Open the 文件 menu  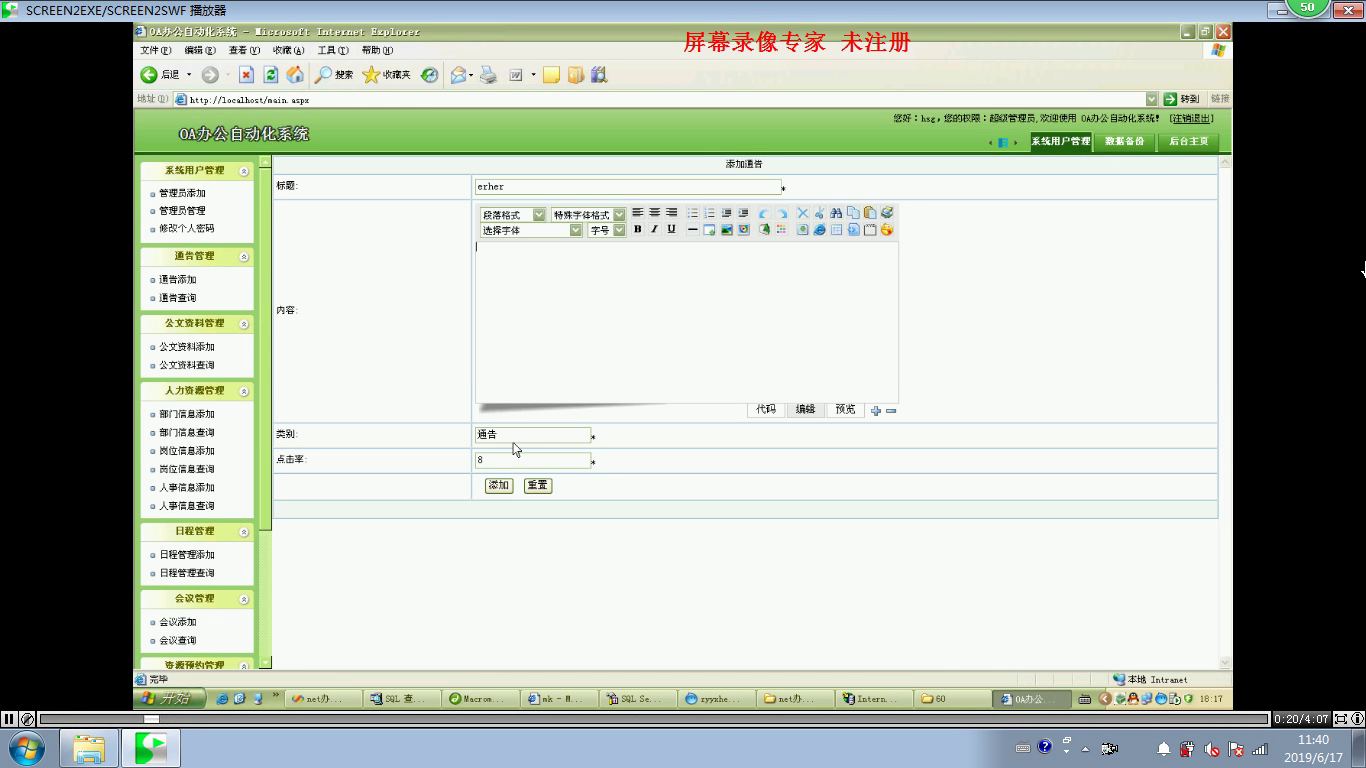coord(156,50)
